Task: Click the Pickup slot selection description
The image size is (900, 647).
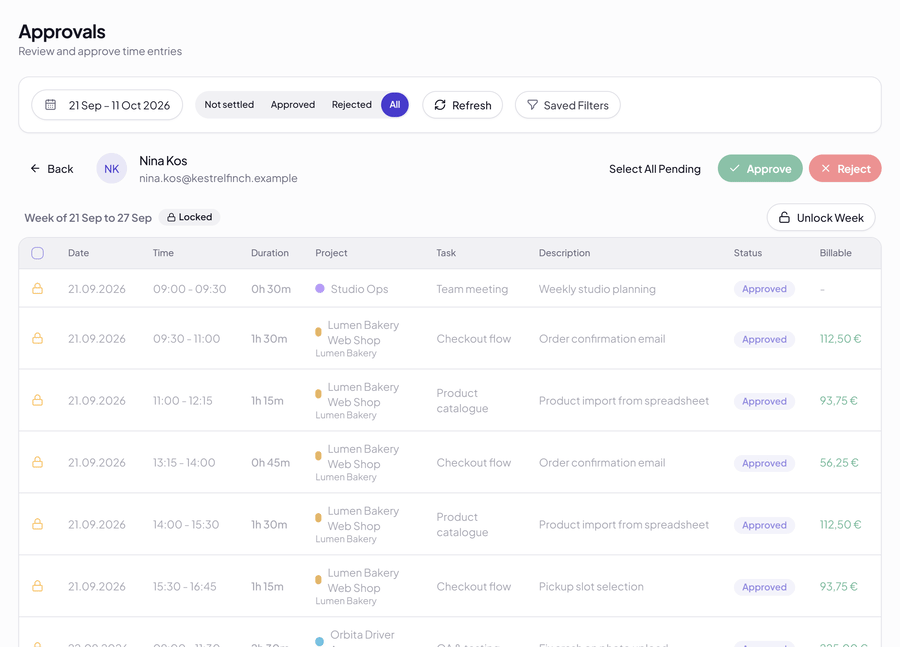Action: (x=591, y=586)
